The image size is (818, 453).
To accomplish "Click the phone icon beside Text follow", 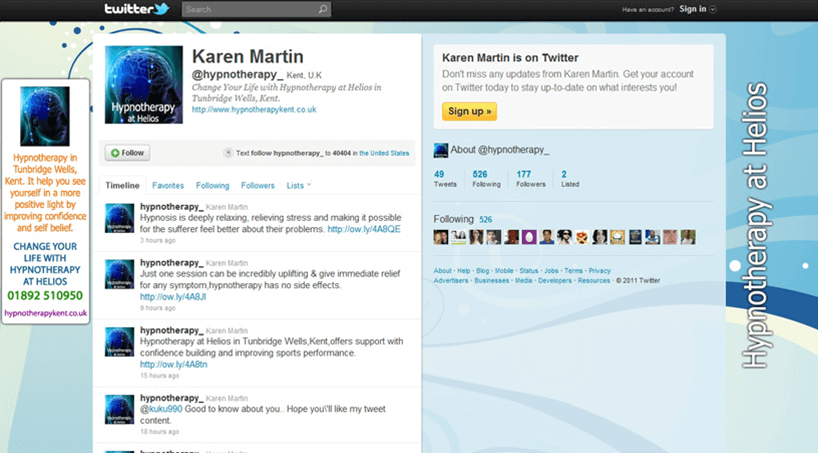I will pyautogui.click(x=228, y=153).
